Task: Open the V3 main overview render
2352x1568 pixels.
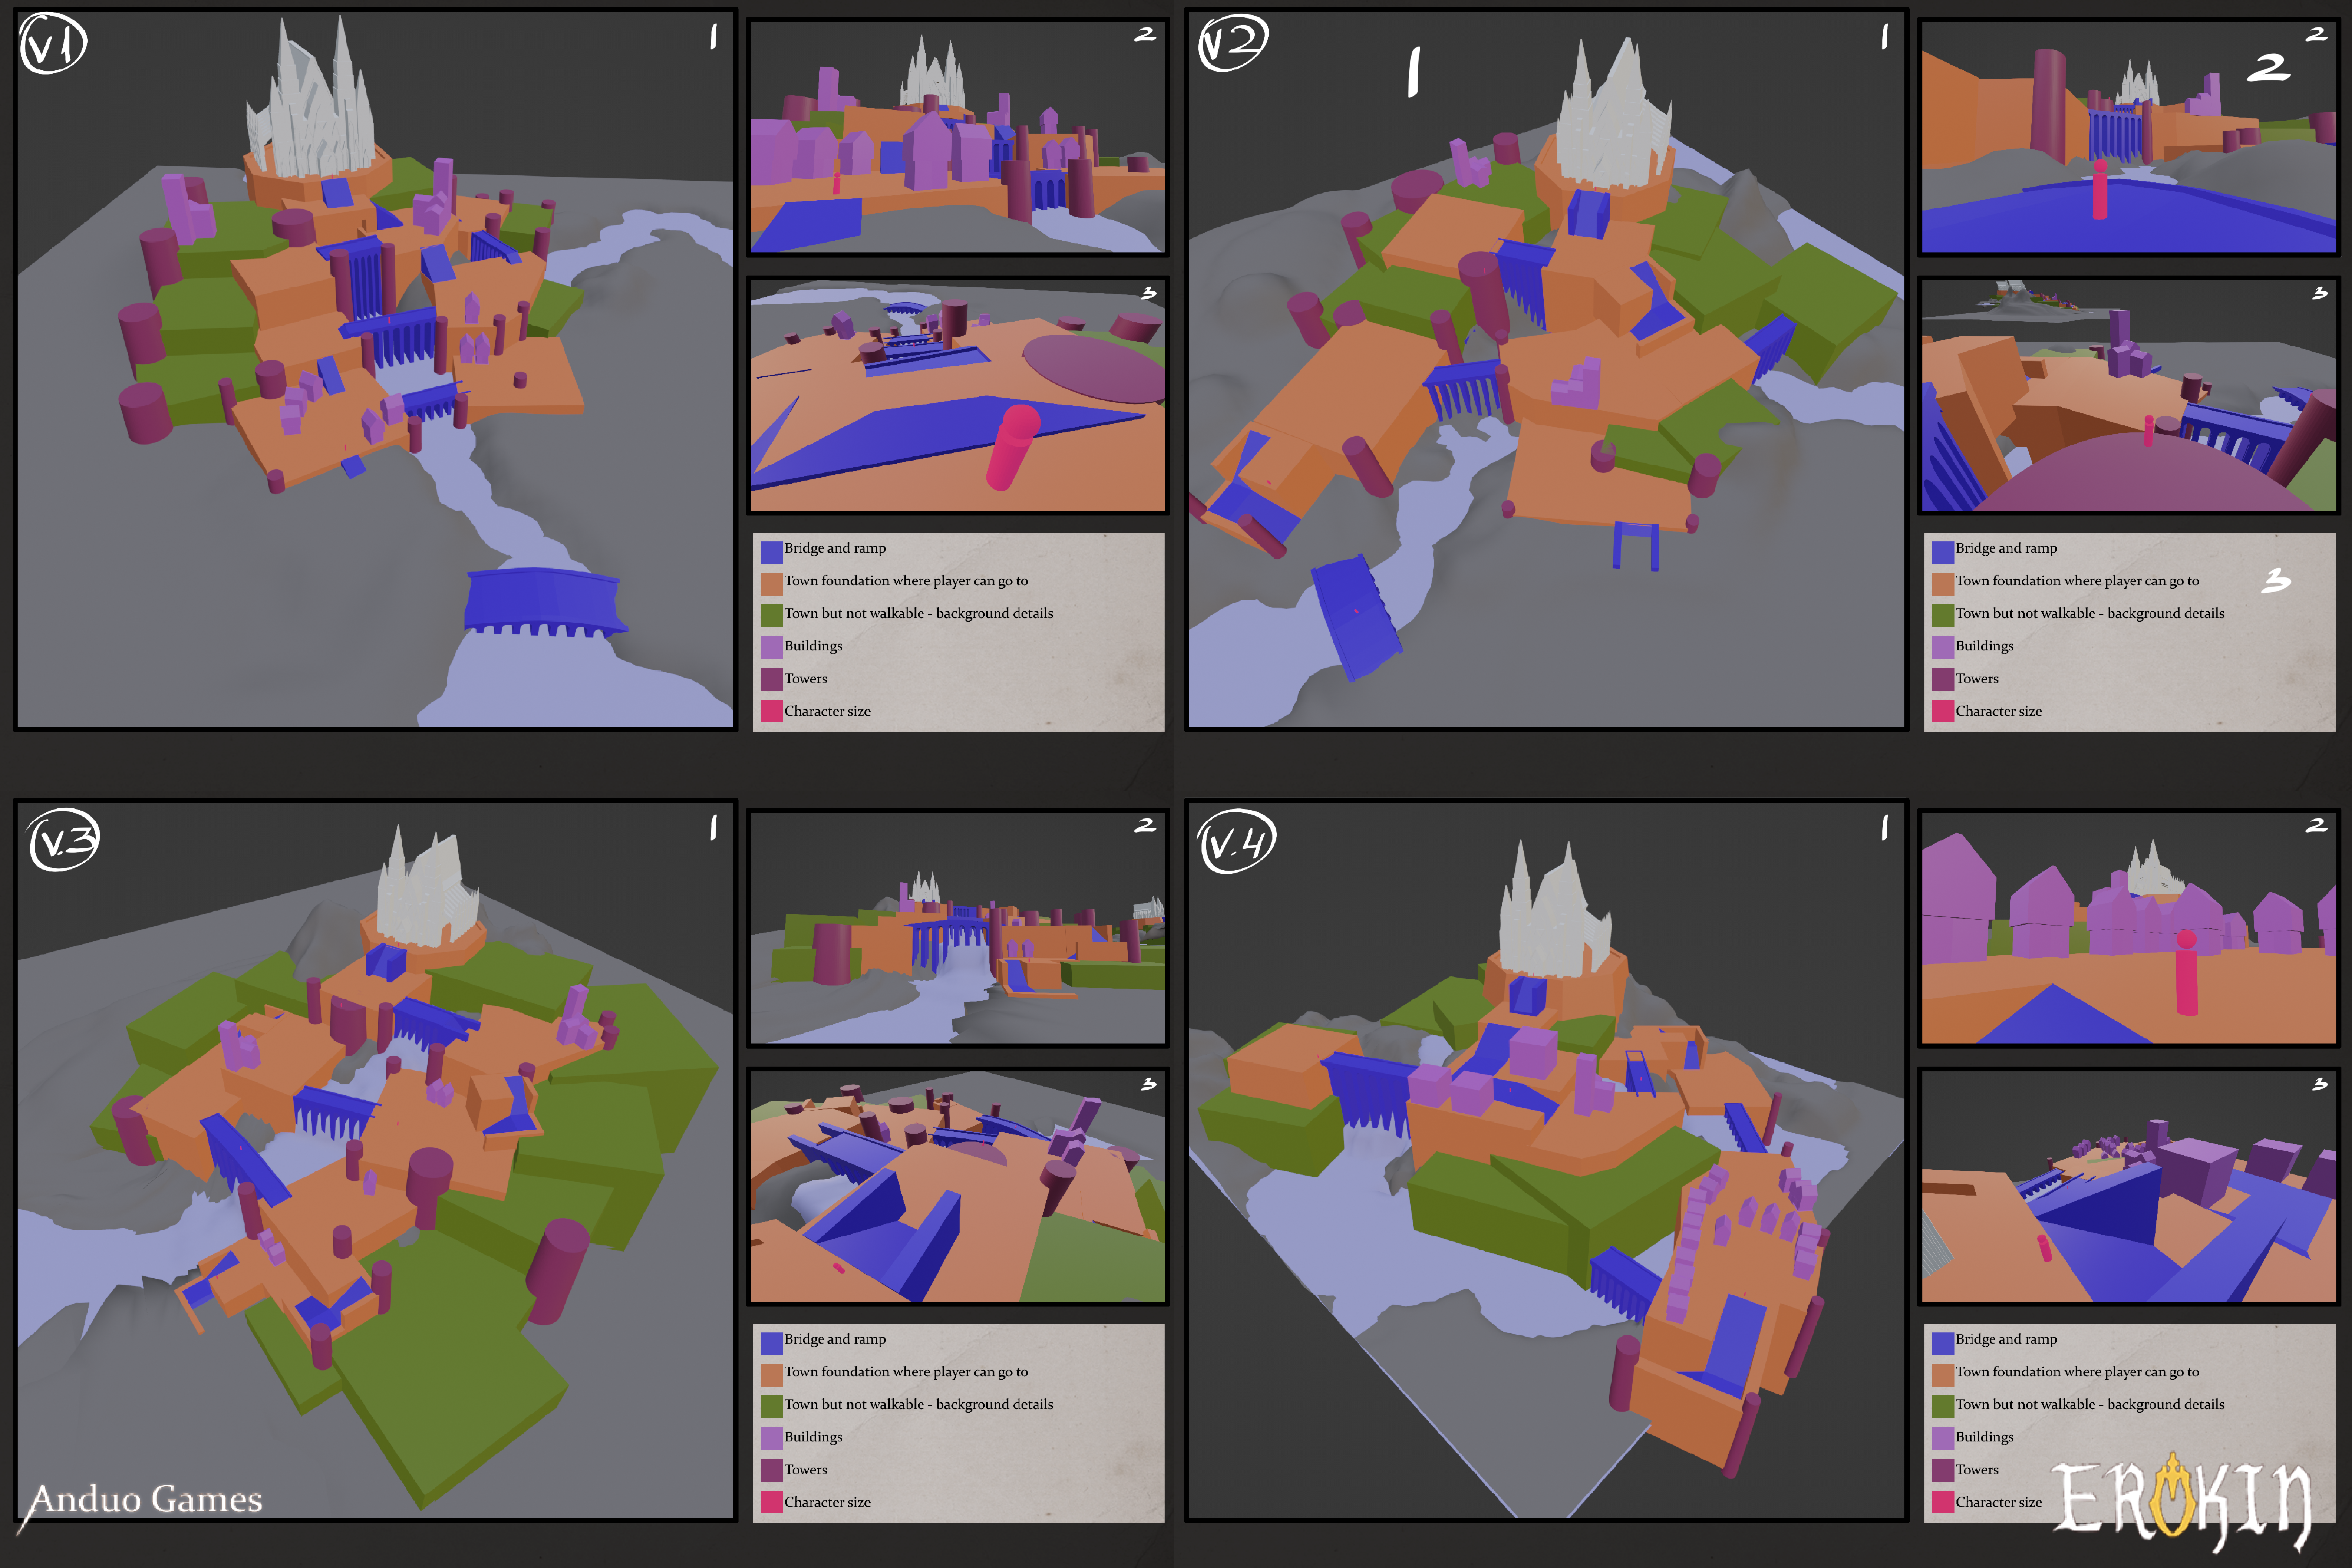Action: coord(375,1160)
